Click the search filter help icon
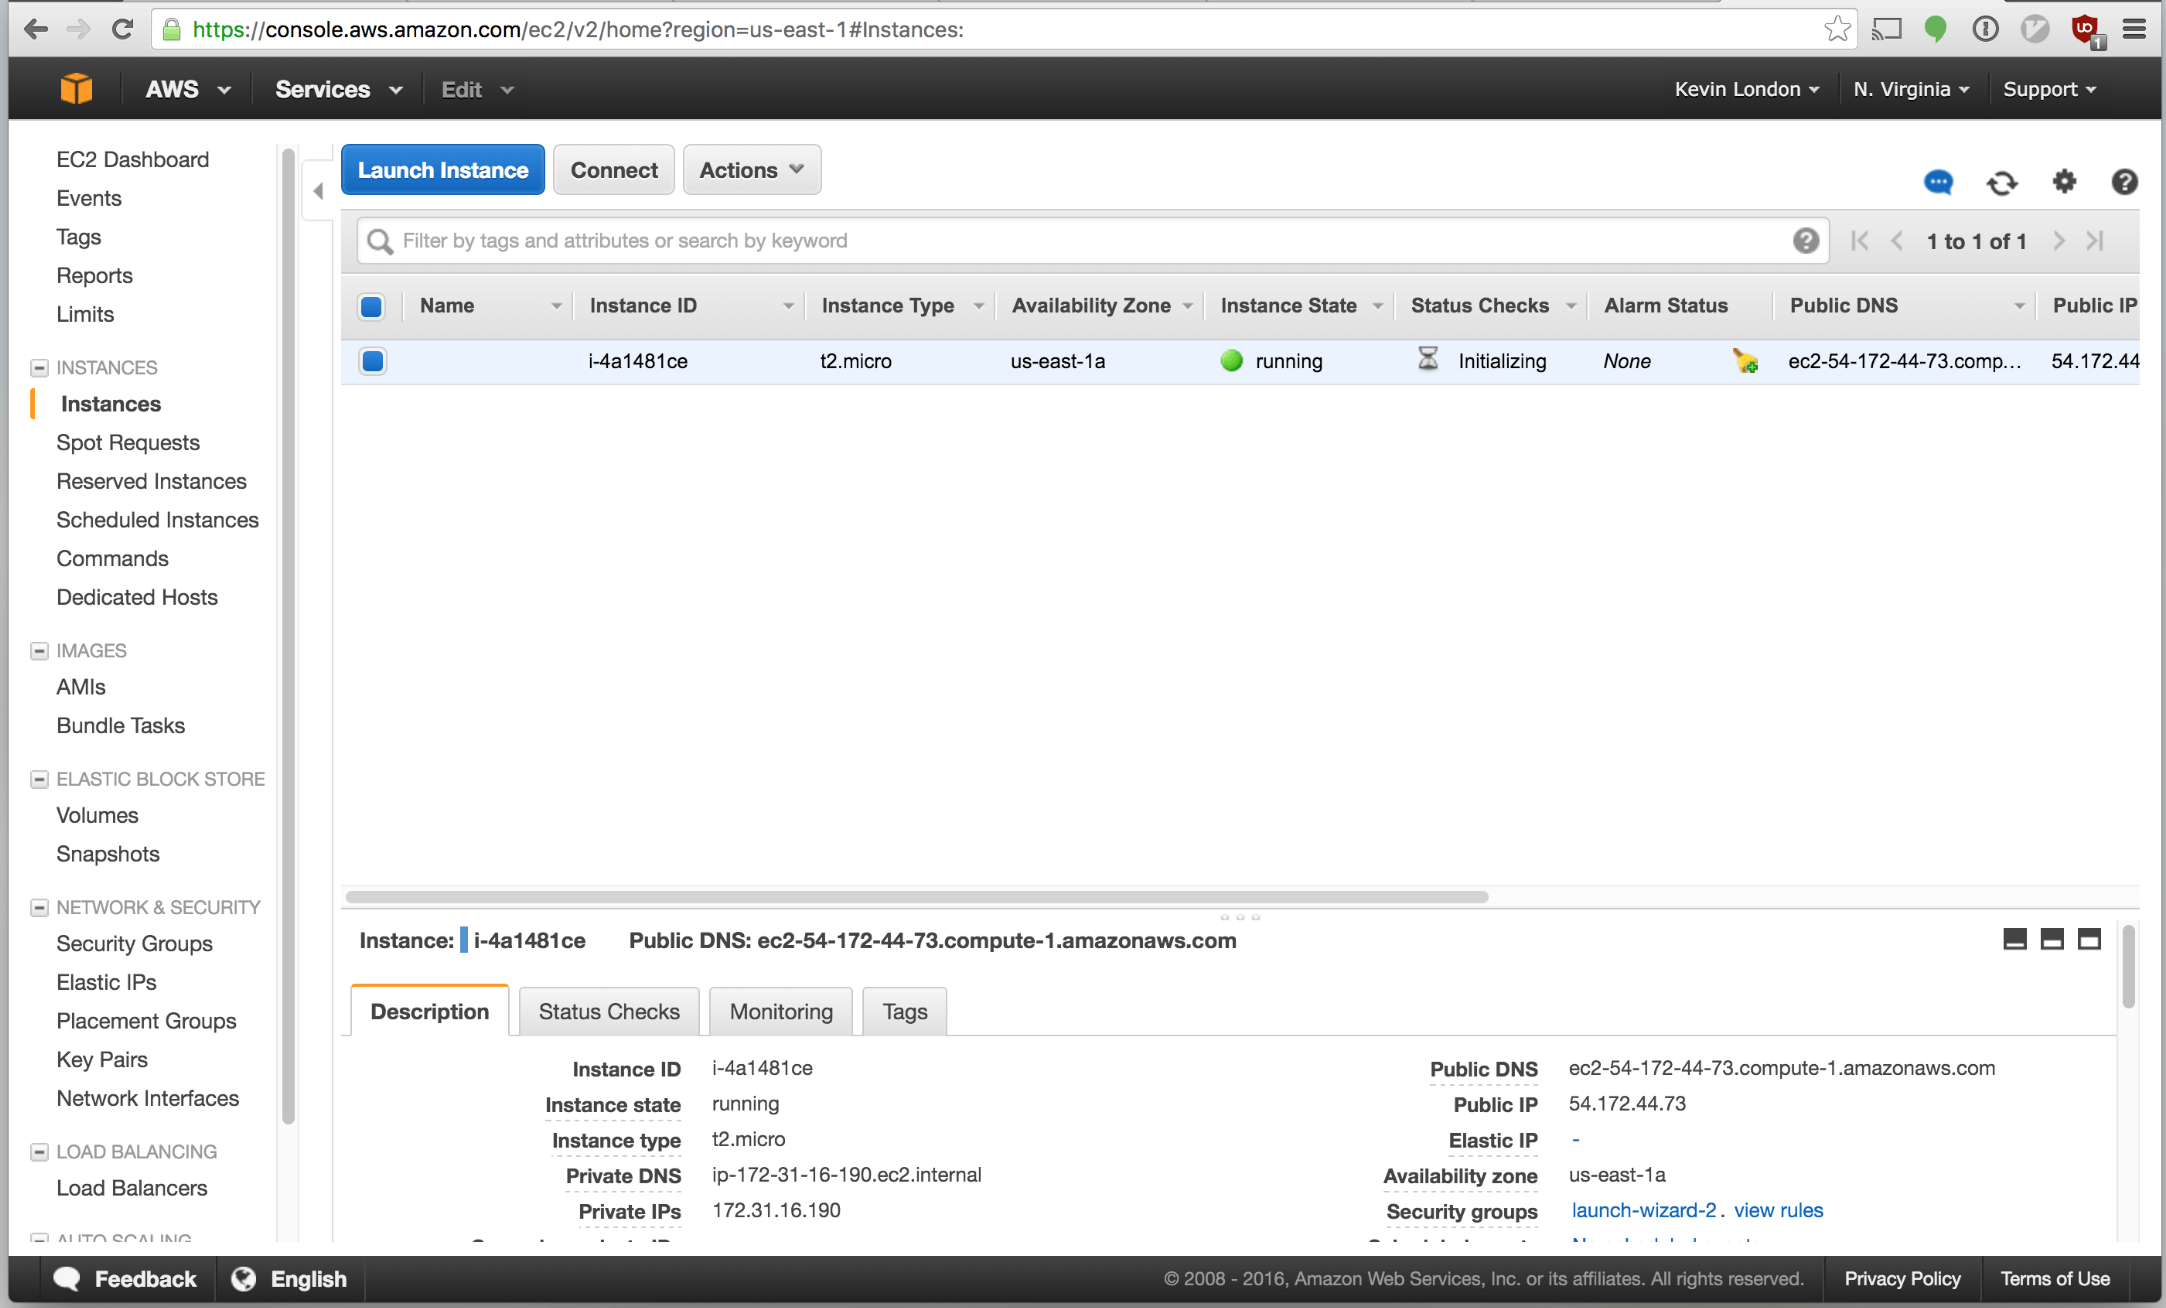This screenshot has width=2166, height=1308. pyautogui.click(x=1805, y=241)
